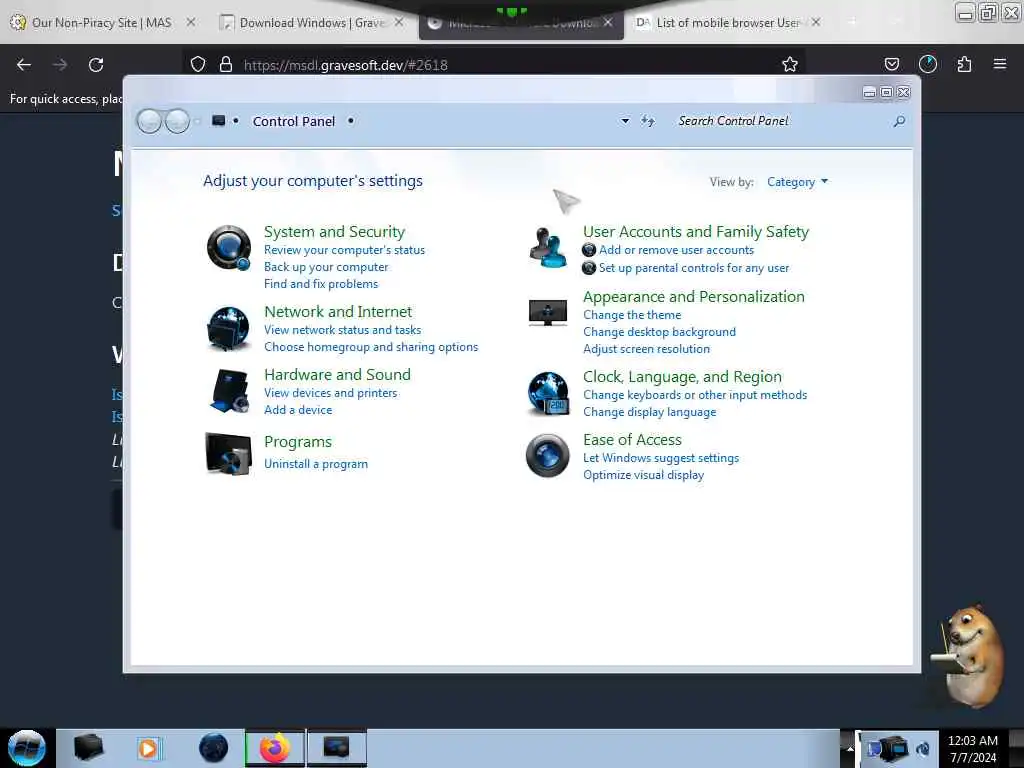Viewport: 1024px width, 768px height.
Task: Reload the Firefox page
Action: pyautogui.click(x=96, y=65)
